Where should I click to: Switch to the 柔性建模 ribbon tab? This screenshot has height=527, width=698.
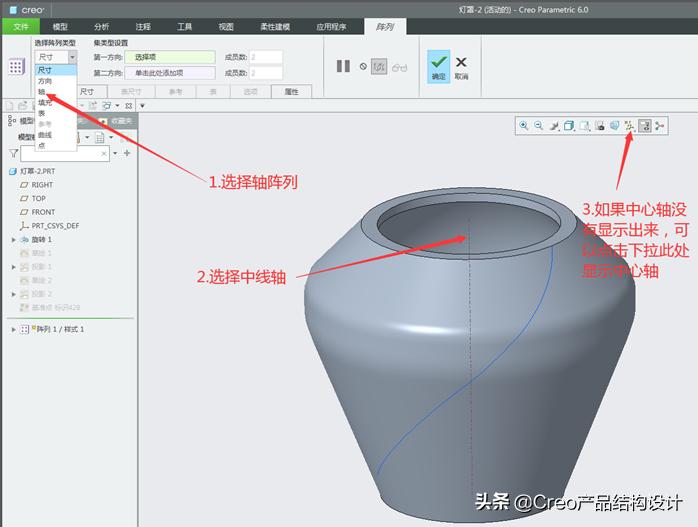275,27
